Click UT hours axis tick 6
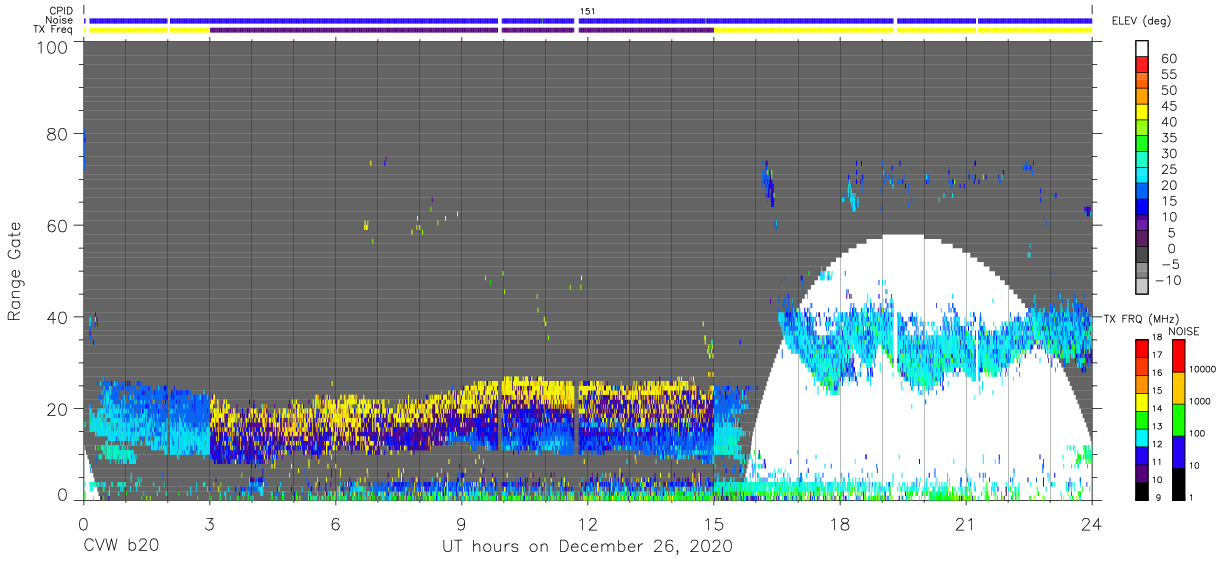This screenshot has height=567, width=1228. [335, 523]
